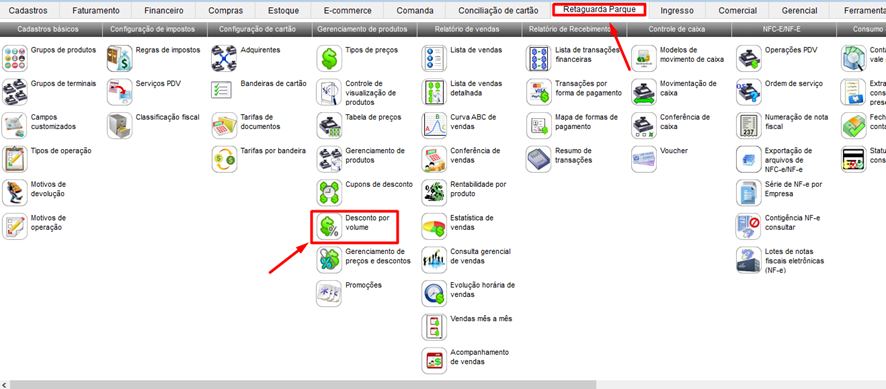Open Lotes de notas fiscais eletrônicas icon

click(748, 260)
